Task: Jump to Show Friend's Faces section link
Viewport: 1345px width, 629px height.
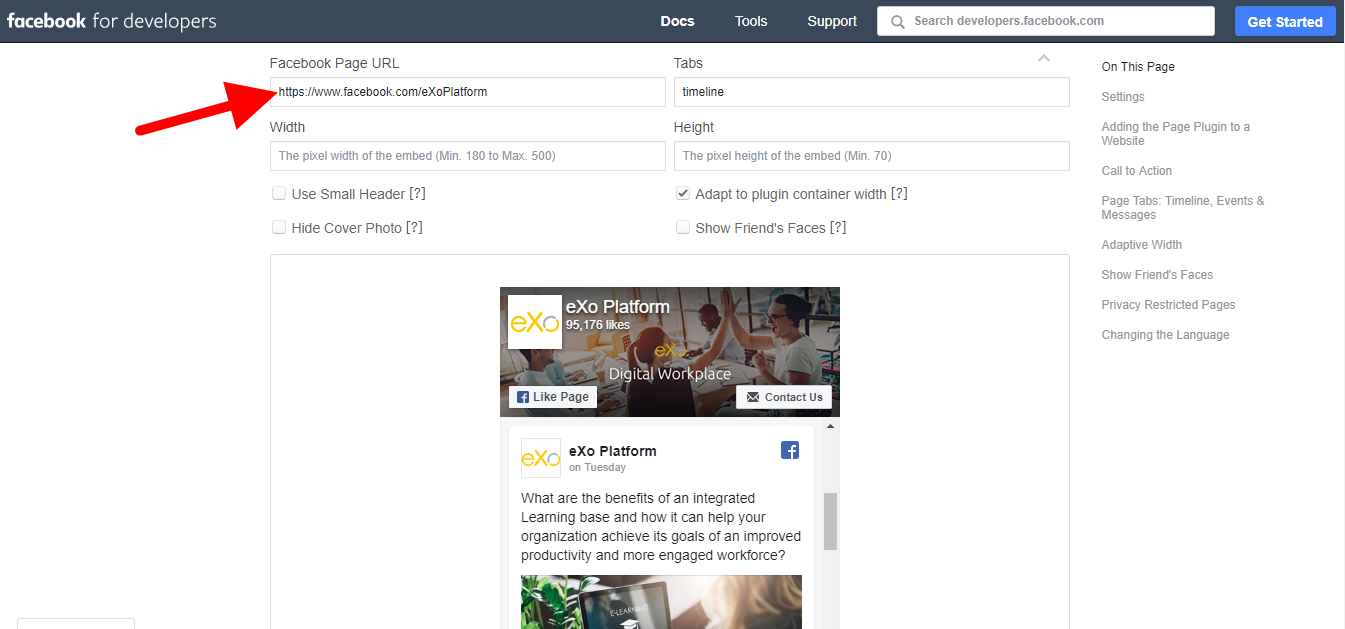Action: click(x=1157, y=275)
